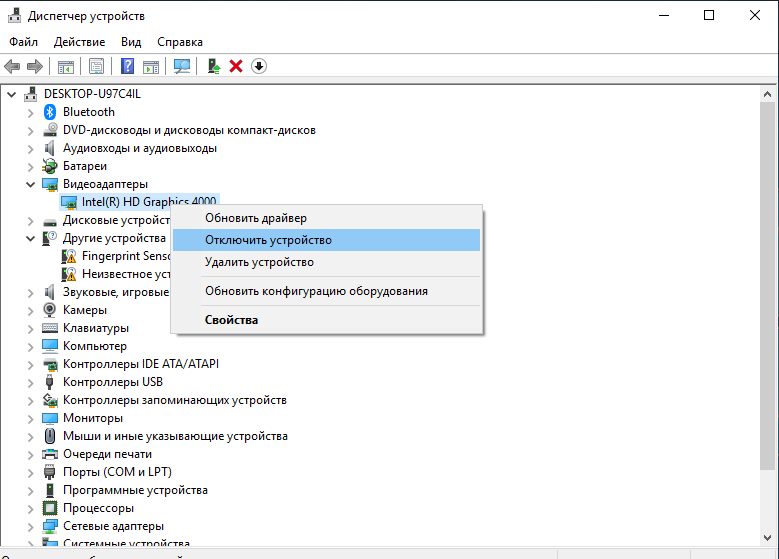The width and height of the screenshot is (779, 559).
Task: Expand the Bluetooth category
Action: coord(30,112)
